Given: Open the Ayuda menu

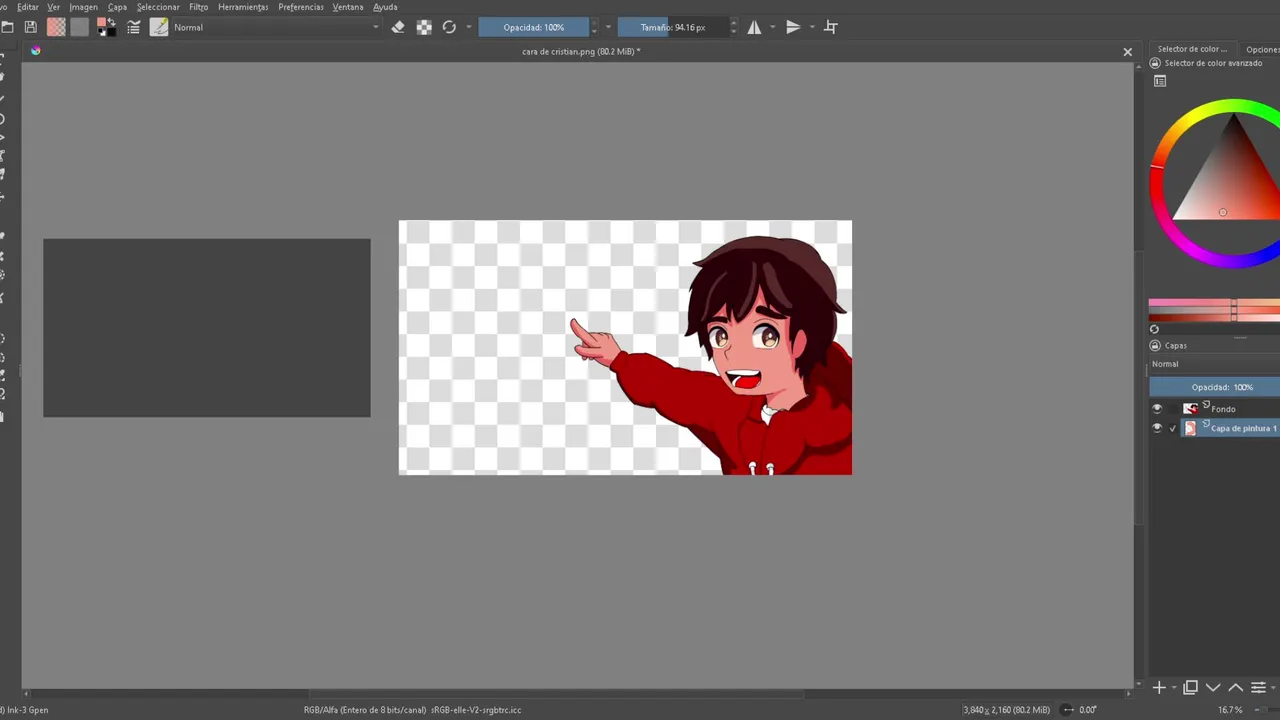Looking at the screenshot, I should [385, 7].
